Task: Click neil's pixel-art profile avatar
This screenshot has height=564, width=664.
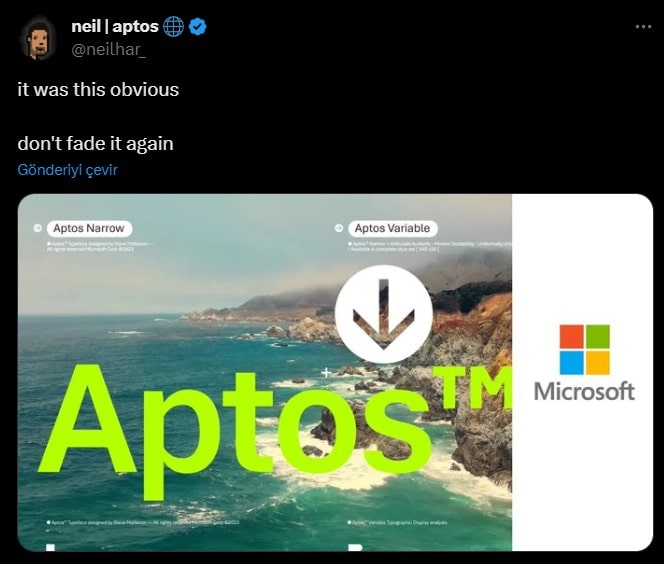Action: 37,38
